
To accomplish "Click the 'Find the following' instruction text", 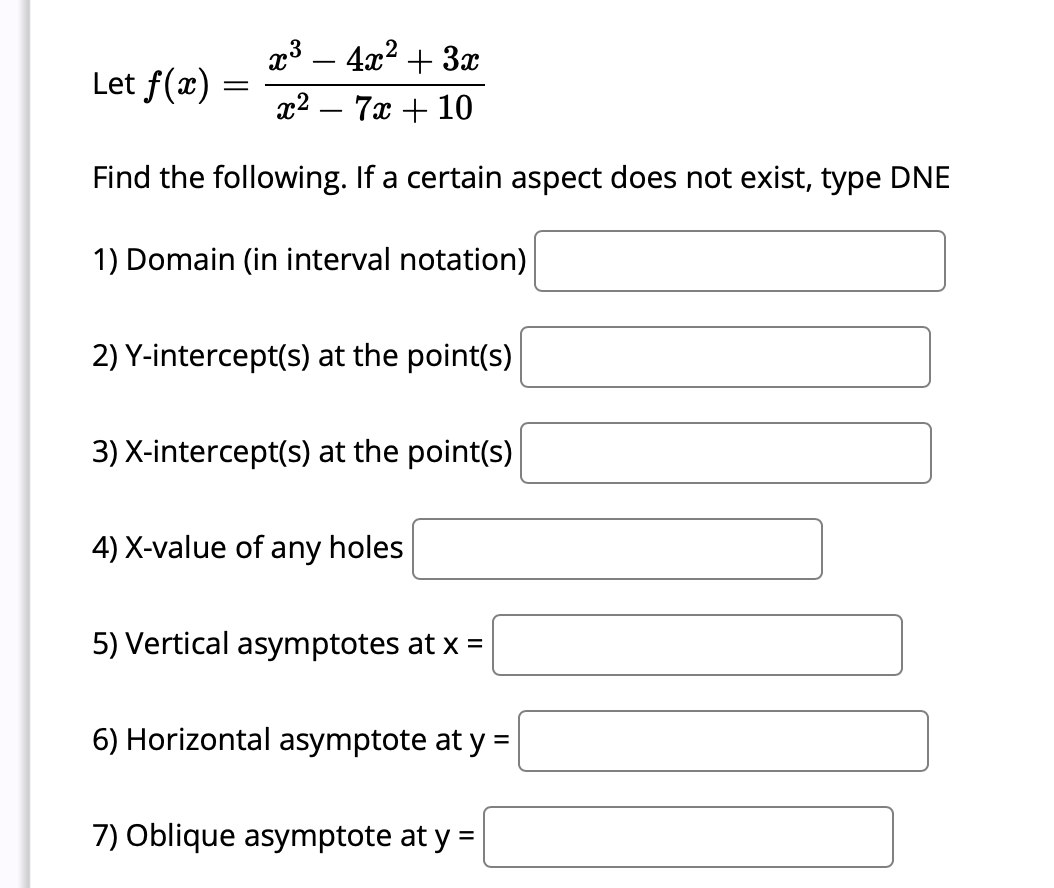I will click(x=520, y=177).
